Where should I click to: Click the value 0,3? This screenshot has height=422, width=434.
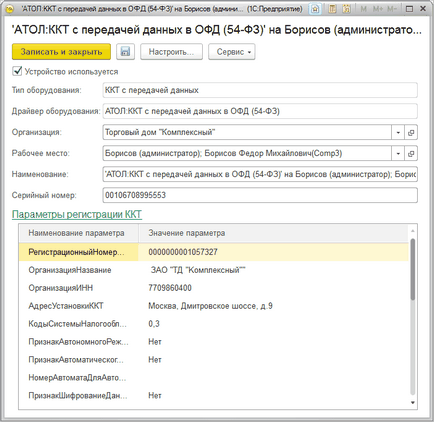(x=154, y=324)
